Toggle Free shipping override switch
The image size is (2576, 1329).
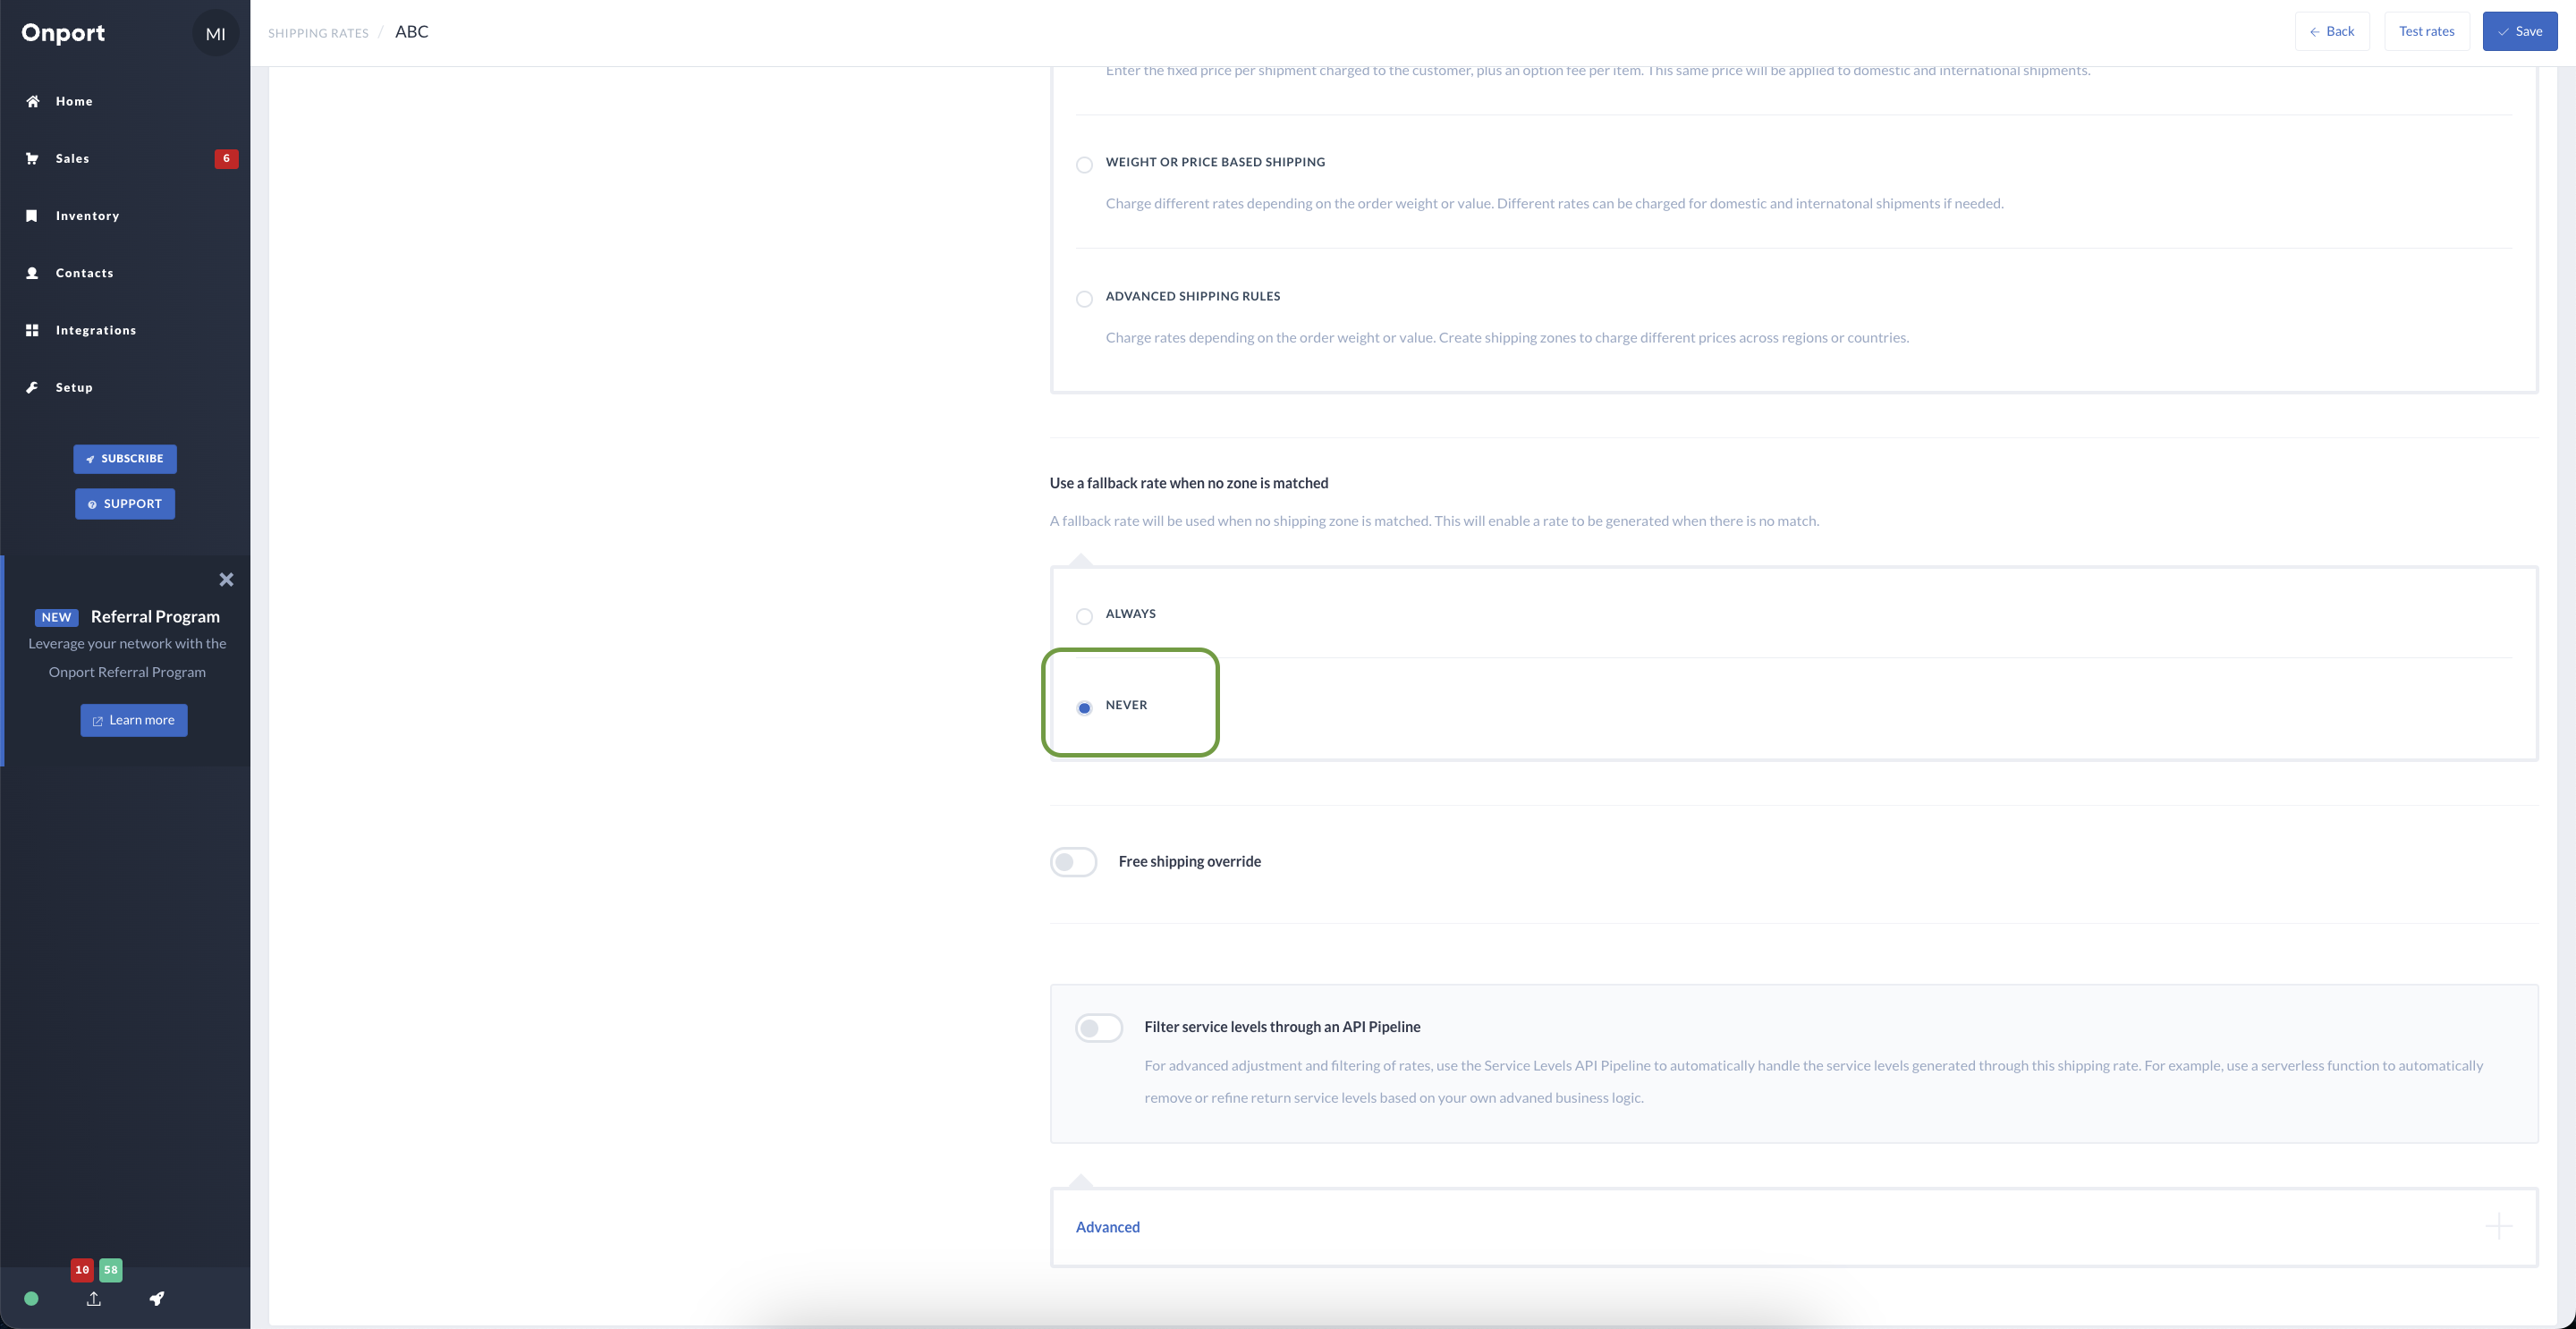click(x=1073, y=862)
